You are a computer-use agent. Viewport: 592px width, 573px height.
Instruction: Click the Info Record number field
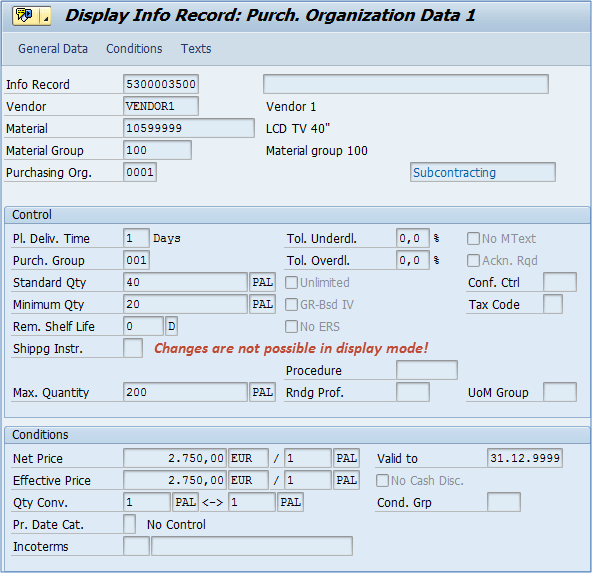[161, 84]
